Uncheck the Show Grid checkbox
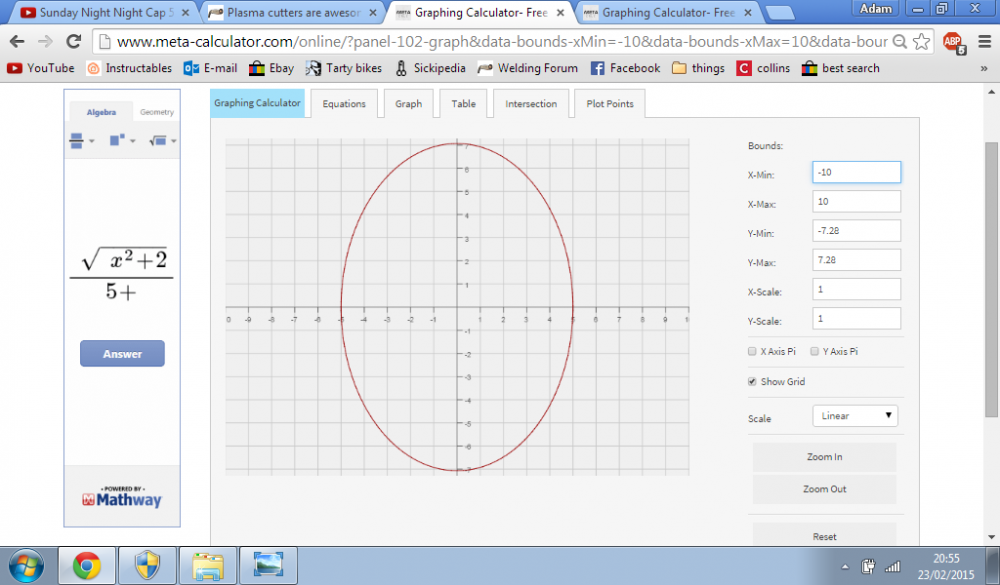The height and width of the screenshot is (585, 1000). pyautogui.click(x=752, y=381)
